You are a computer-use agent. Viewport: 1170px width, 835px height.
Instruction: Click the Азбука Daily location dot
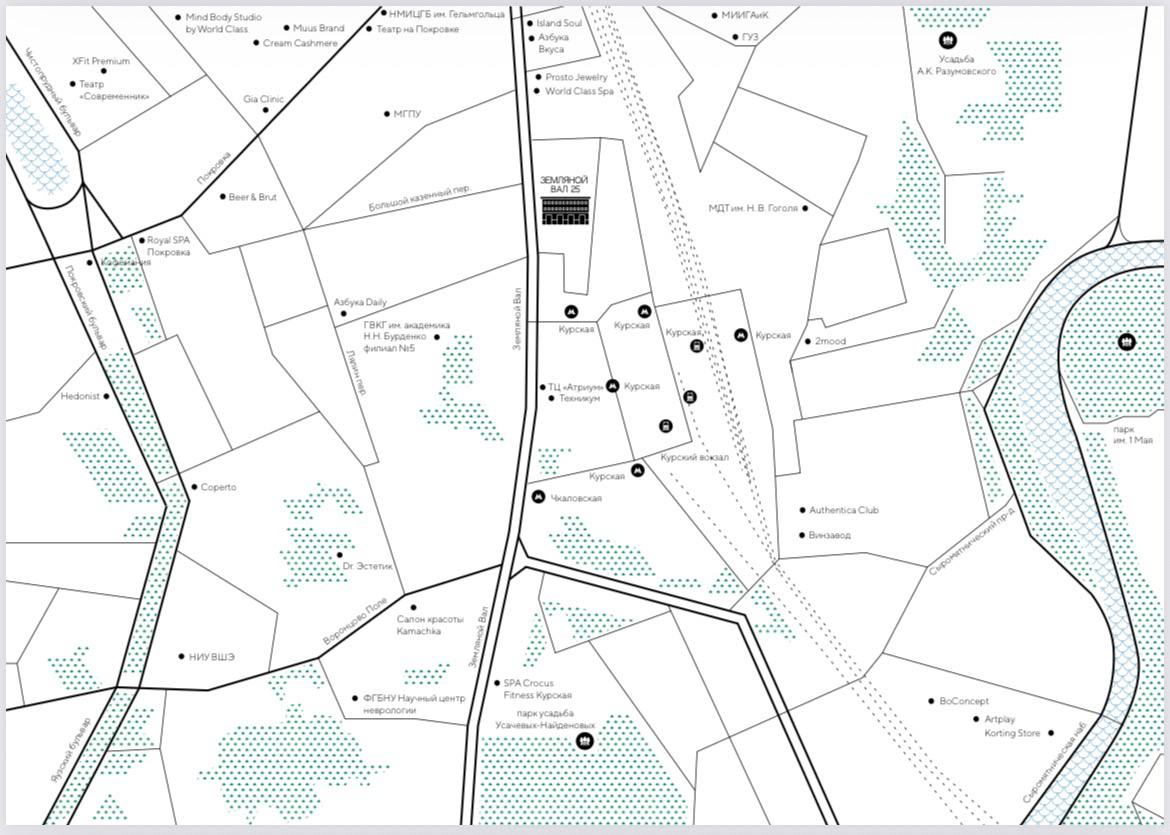tap(344, 314)
